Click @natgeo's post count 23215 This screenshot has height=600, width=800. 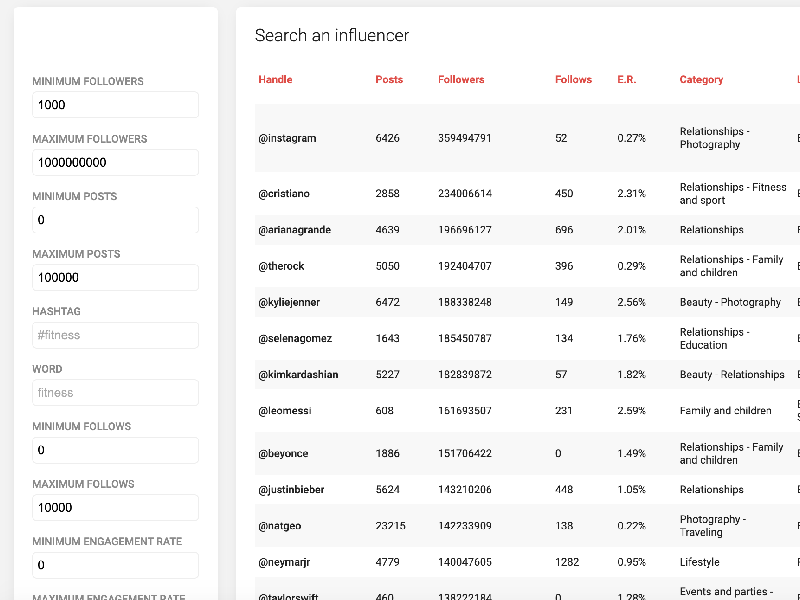[390, 527]
